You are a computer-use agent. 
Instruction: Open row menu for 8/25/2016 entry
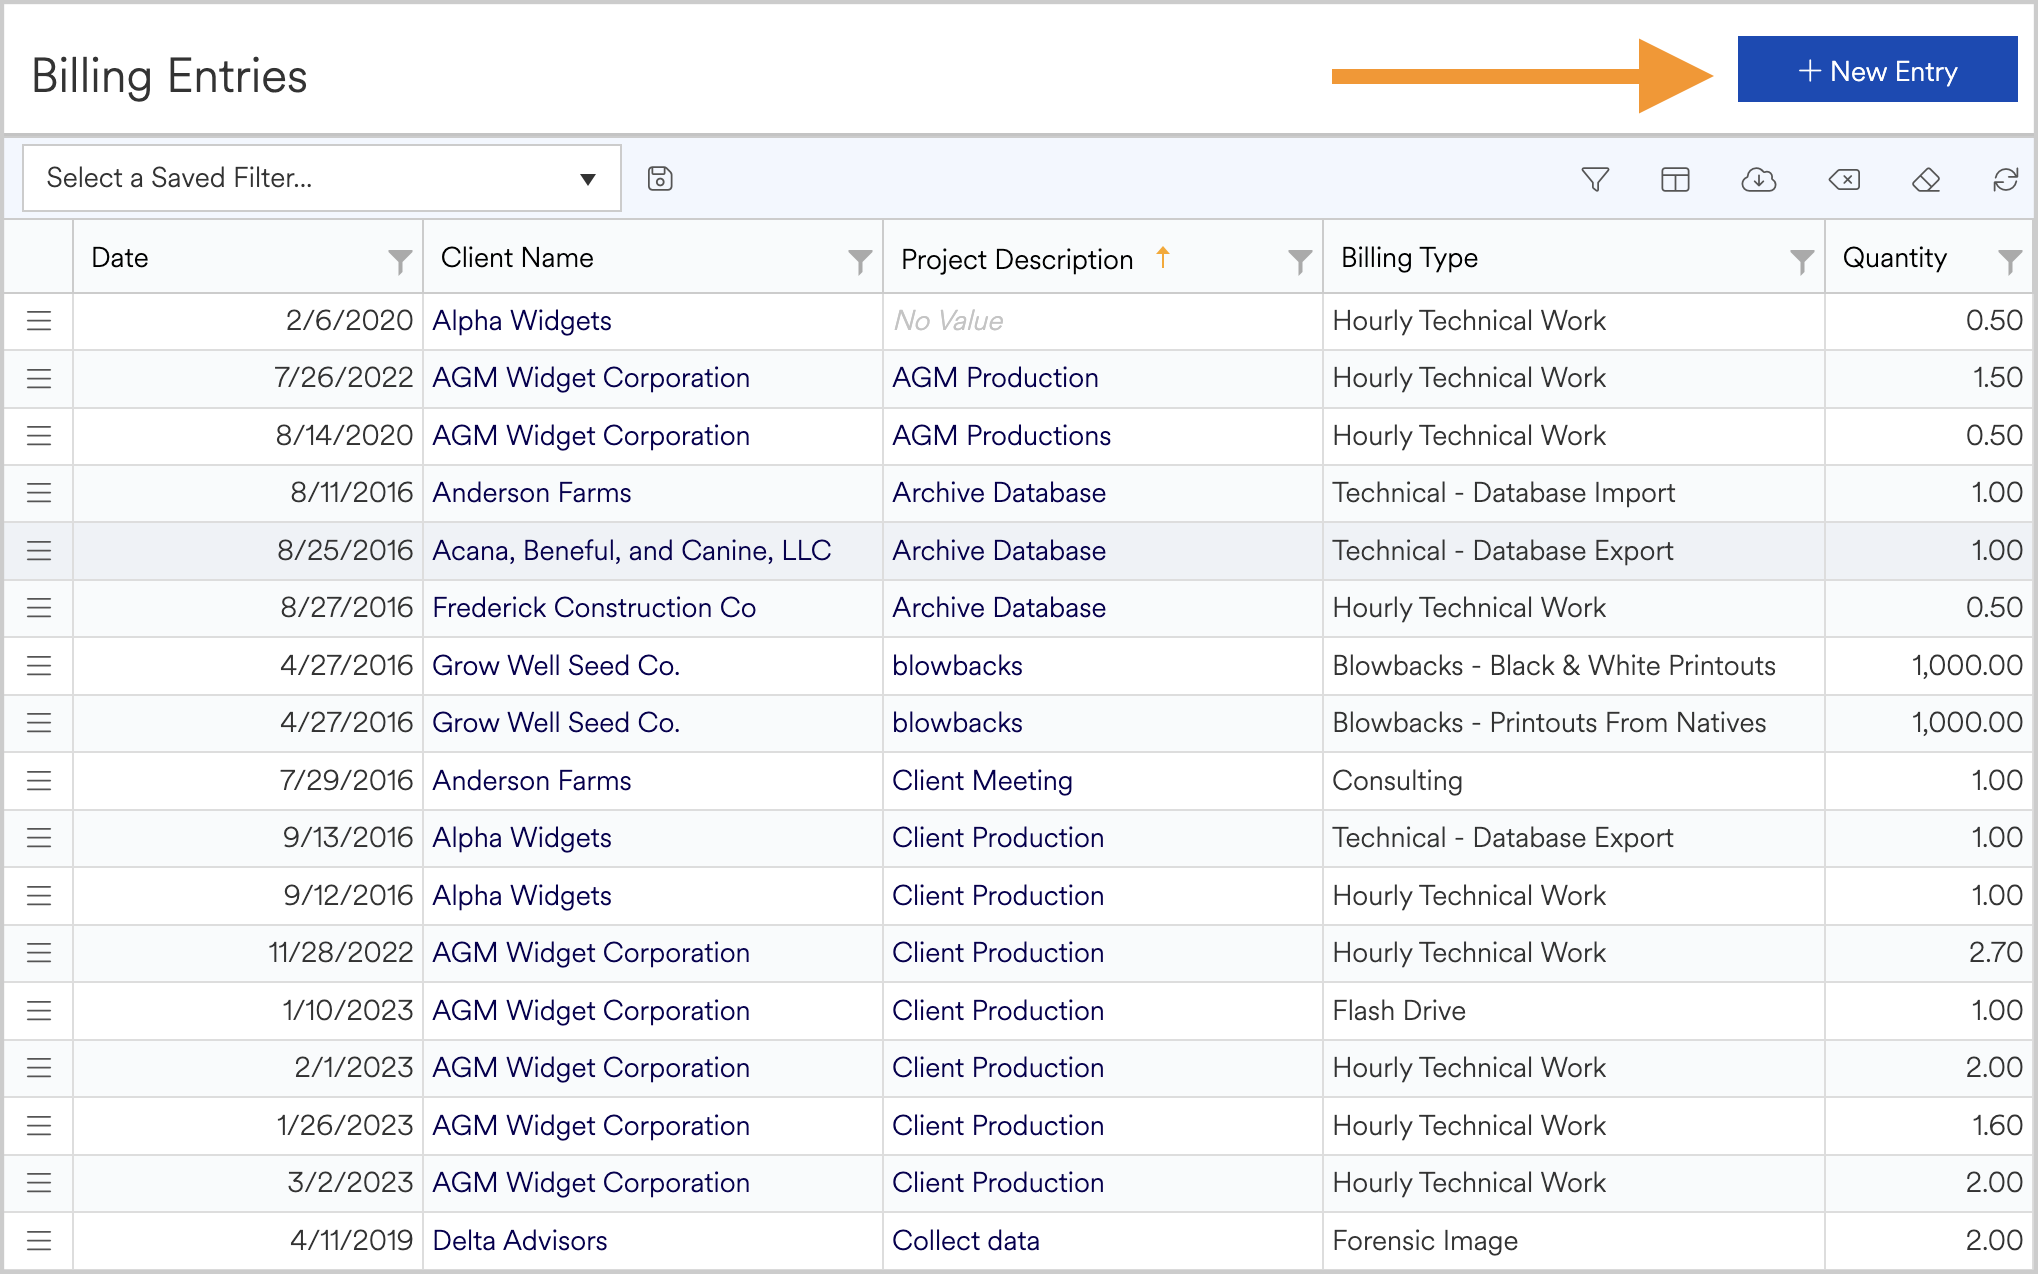39,551
